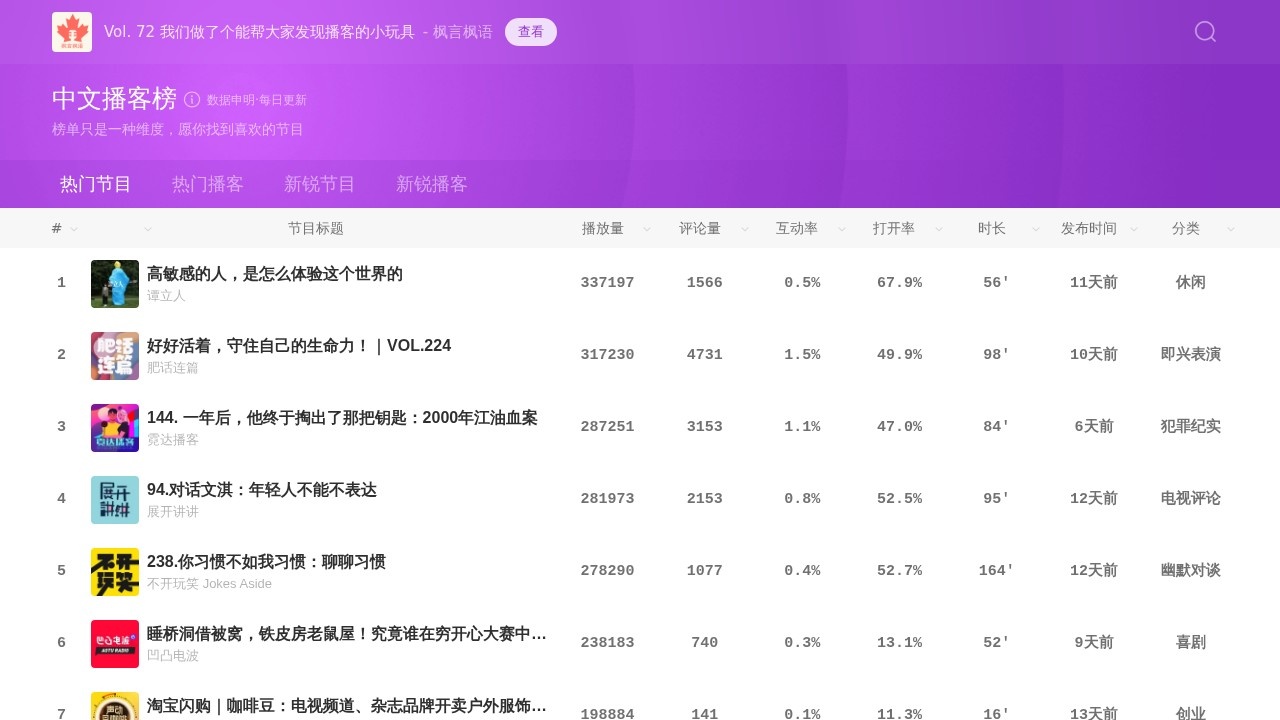Click the 查看 button in the banner
The image size is (1280, 720).
click(x=531, y=31)
